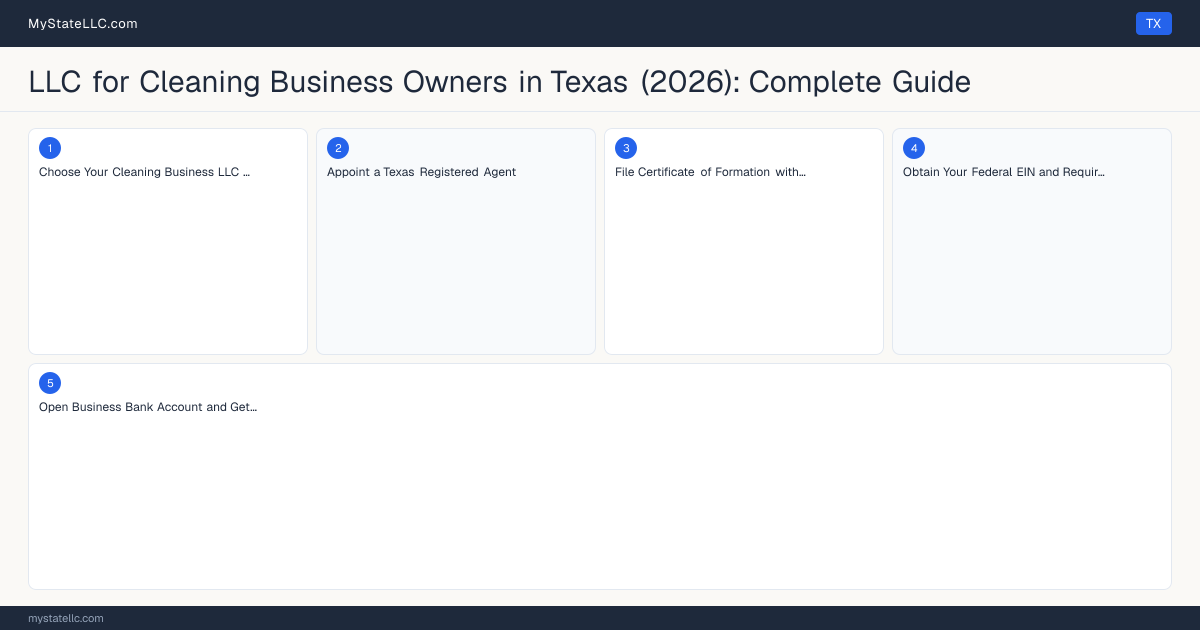1200x630 pixels.
Task: Click the mystatellc.com footer text
Action: coord(66,618)
